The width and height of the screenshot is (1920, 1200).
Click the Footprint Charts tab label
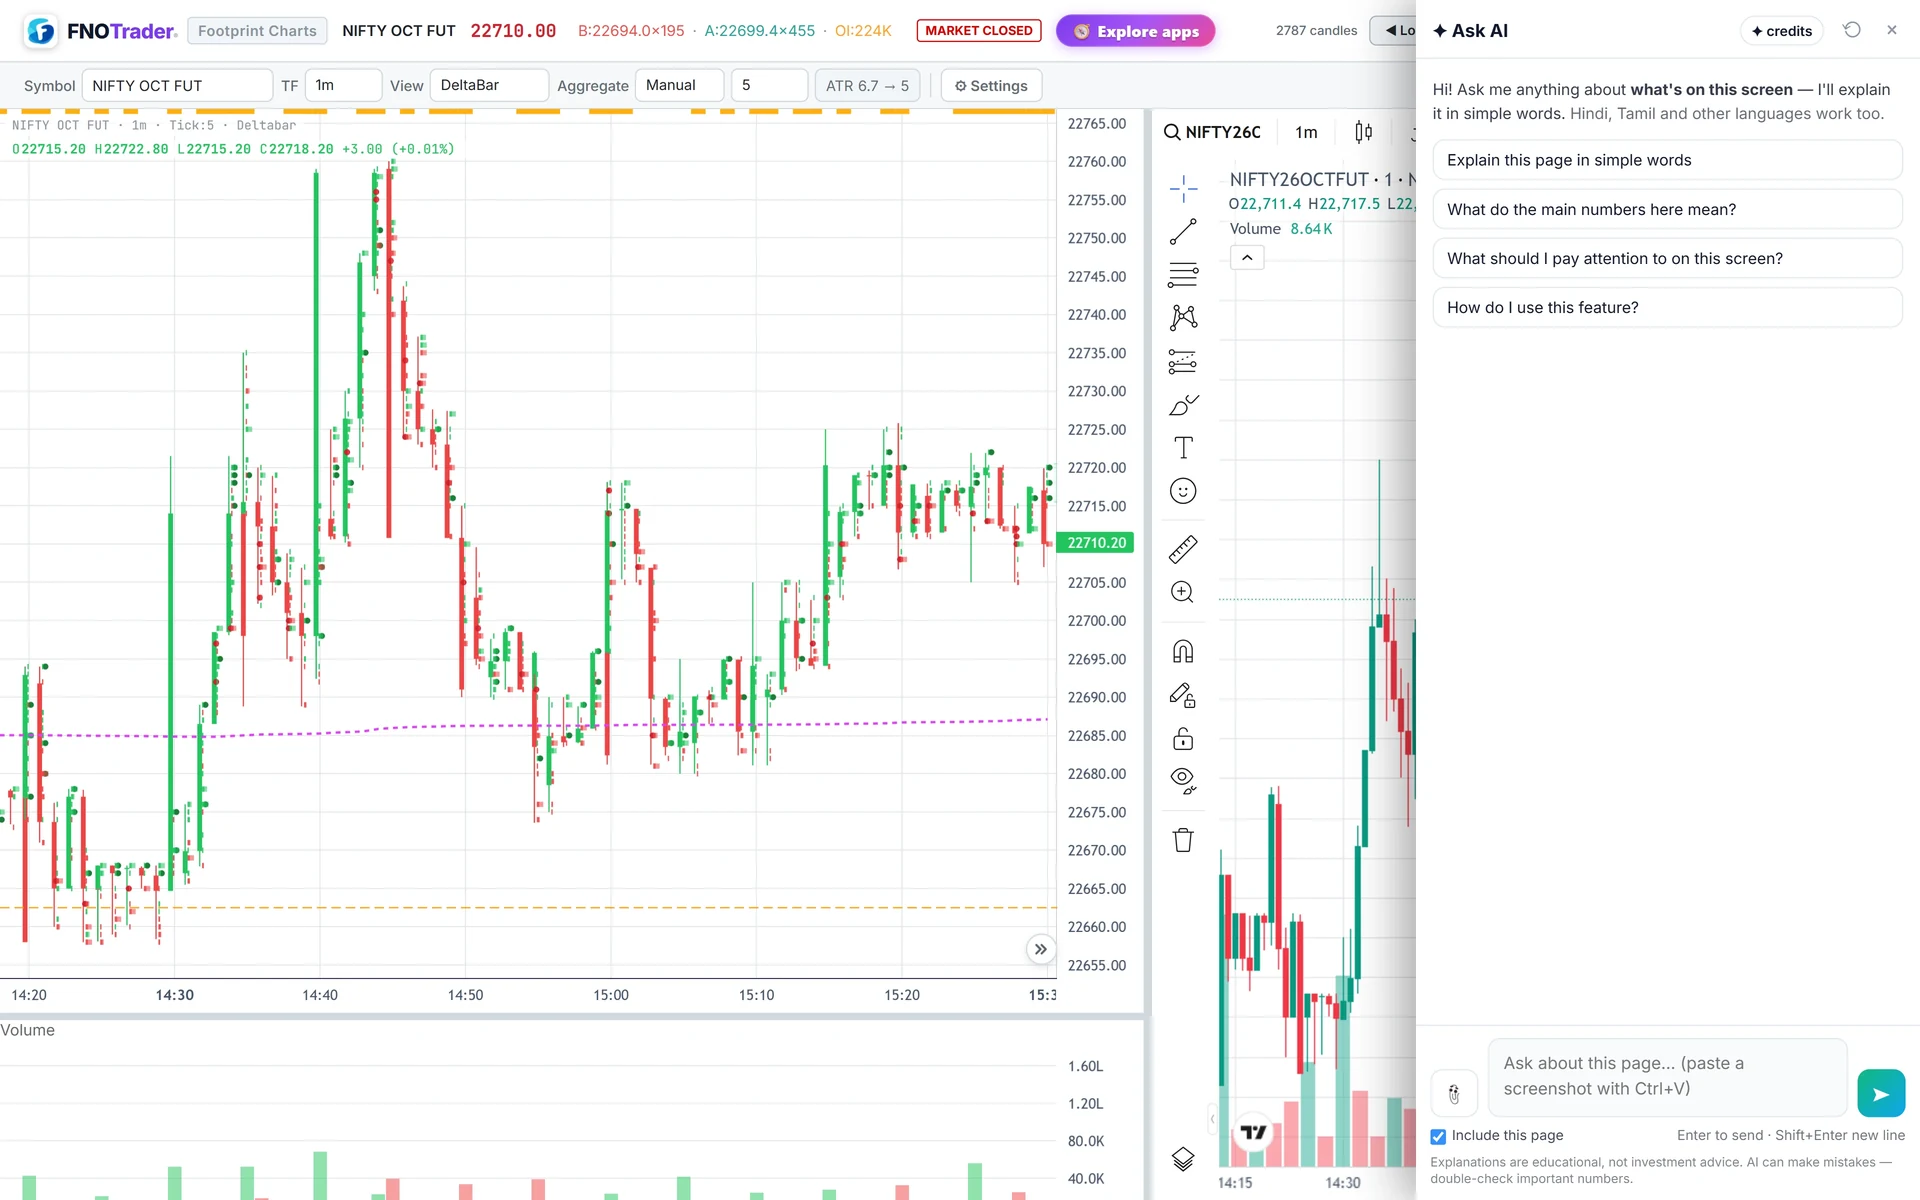[257, 31]
